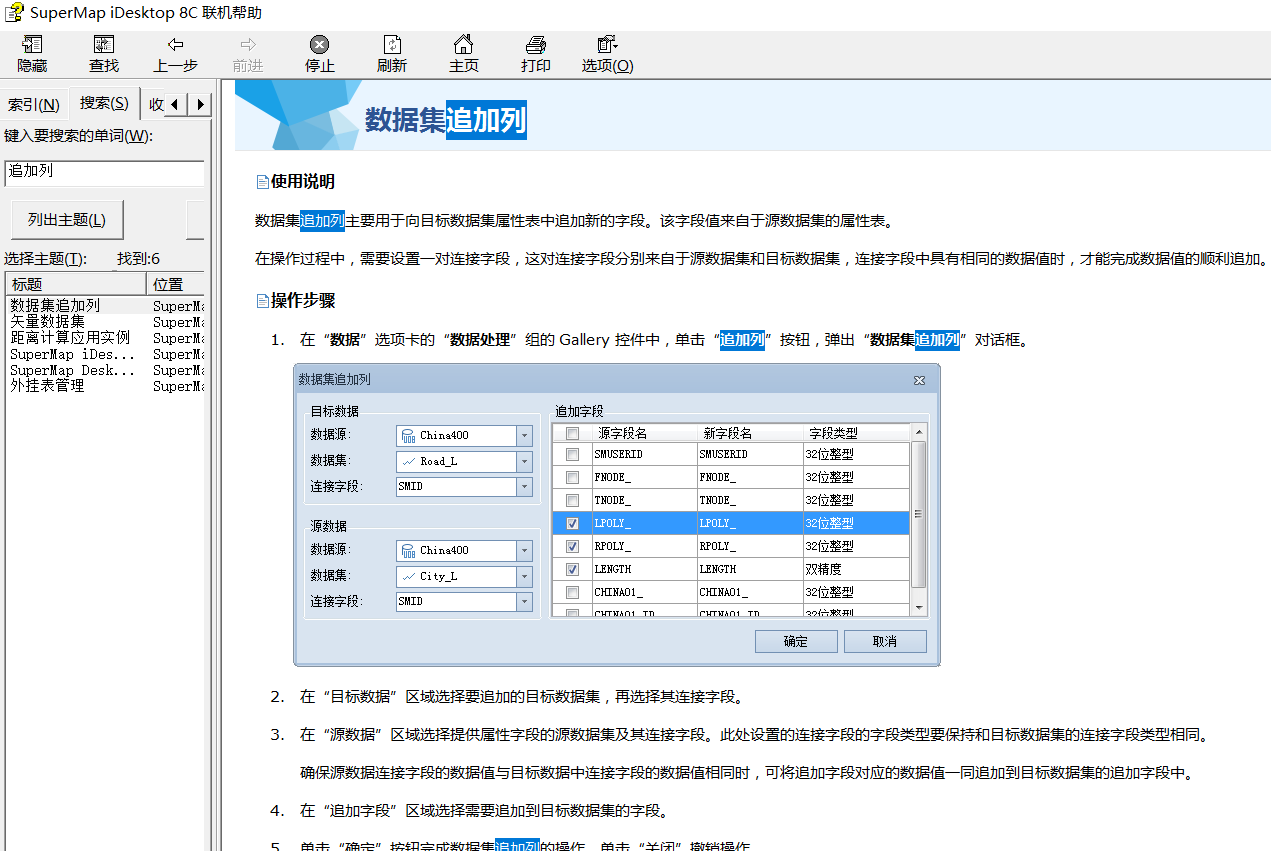Close the 数据集追加列 dialog in the illustration
Image resolution: width=1271 pixels, height=851 pixels.
[x=919, y=380]
